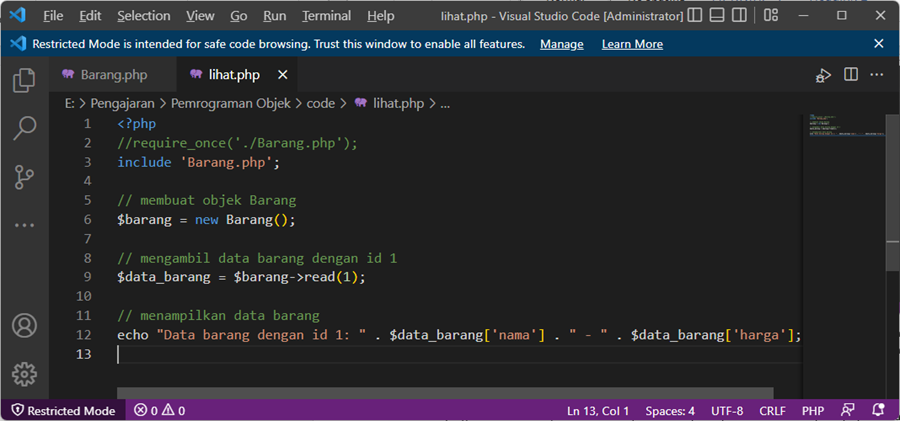Toggle the bottom panel layout

coord(719,16)
